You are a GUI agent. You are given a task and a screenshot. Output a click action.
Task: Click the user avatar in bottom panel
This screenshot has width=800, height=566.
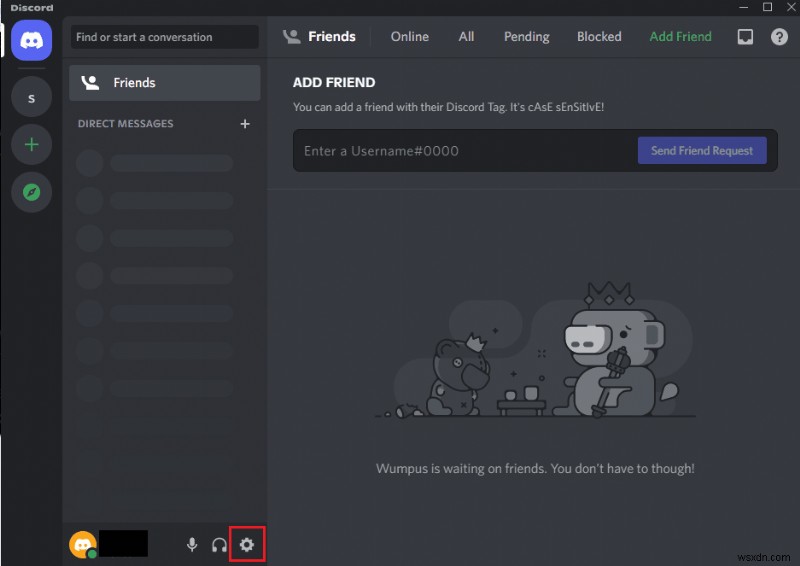[x=83, y=545]
